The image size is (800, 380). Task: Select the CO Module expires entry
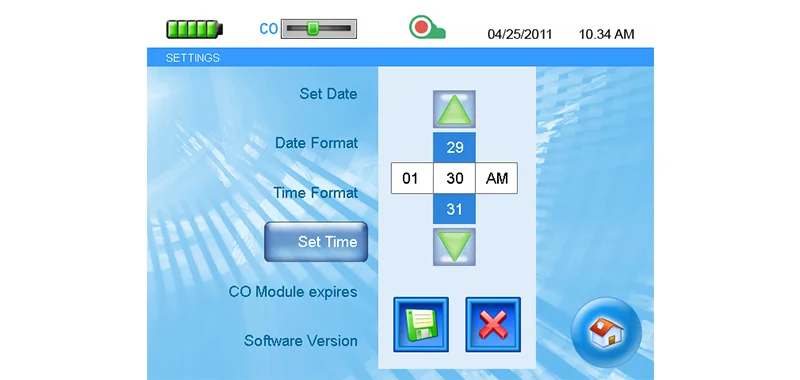(293, 292)
